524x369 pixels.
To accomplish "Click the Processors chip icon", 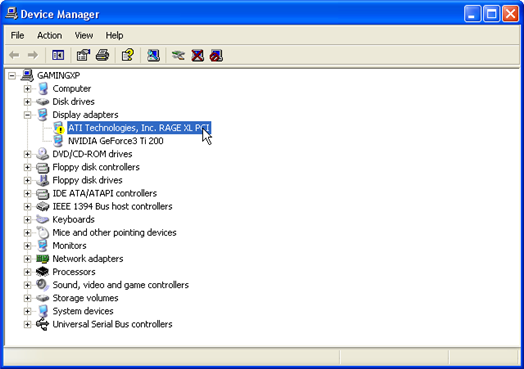I will 43,272.
